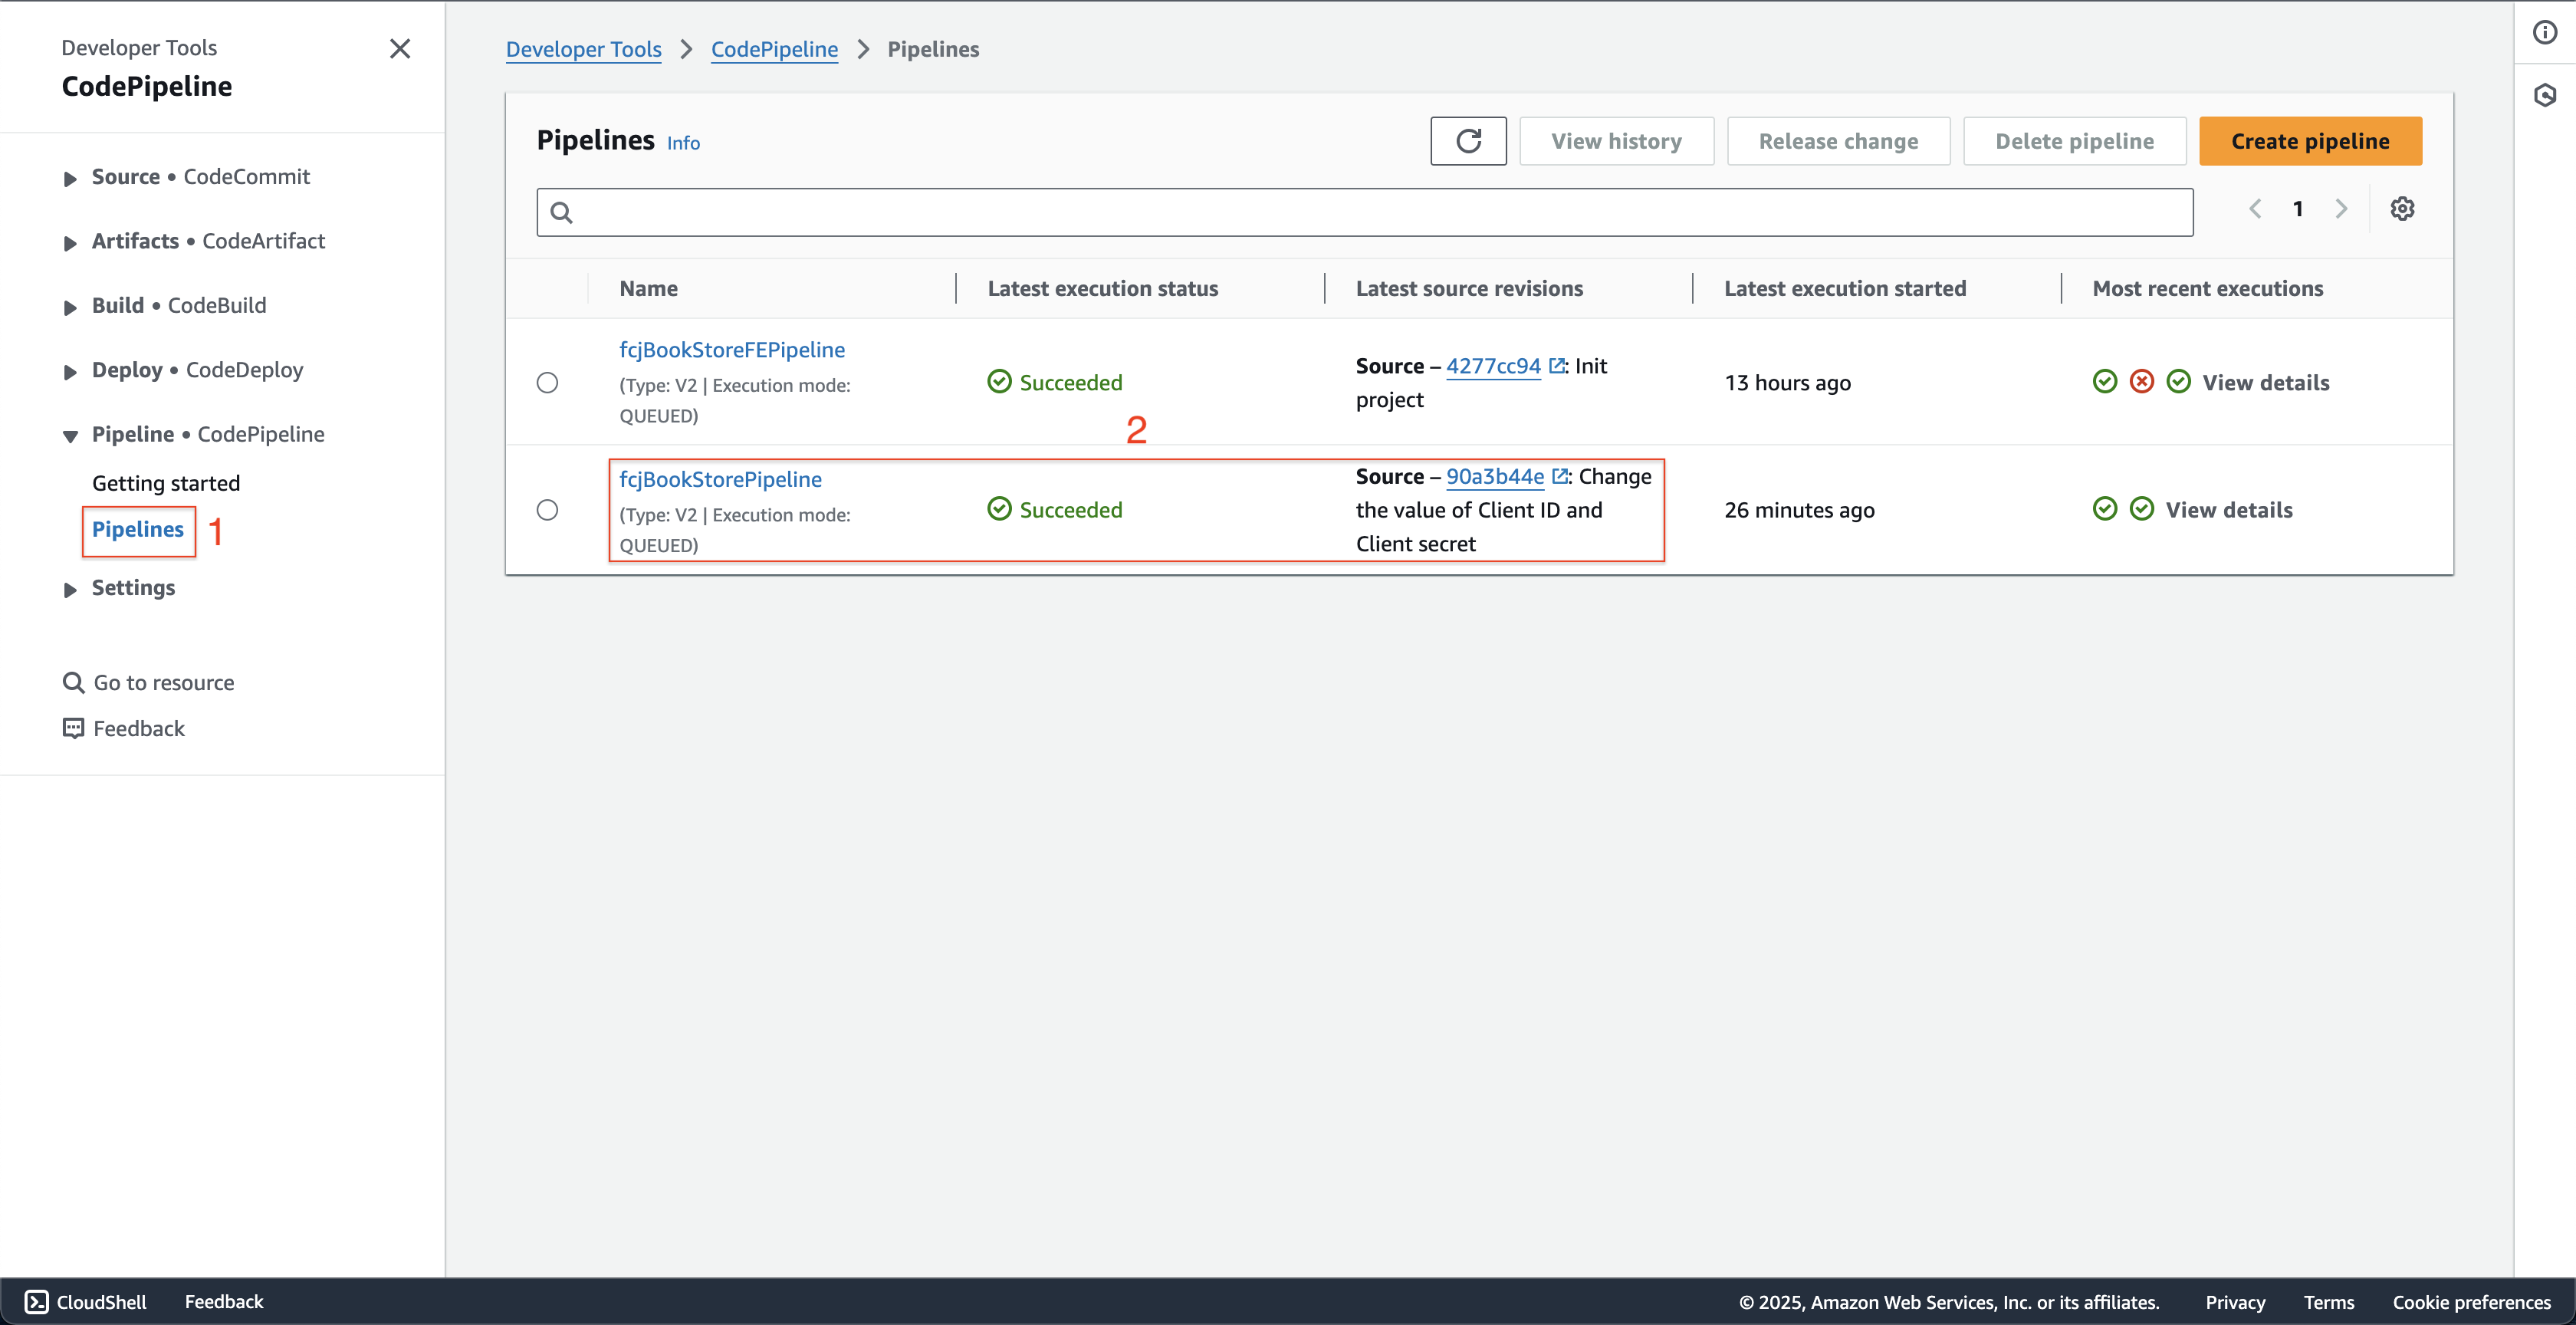2576x1325 pixels.
Task: Click Latest source revisions column header
Action: tap(1469, 288)
